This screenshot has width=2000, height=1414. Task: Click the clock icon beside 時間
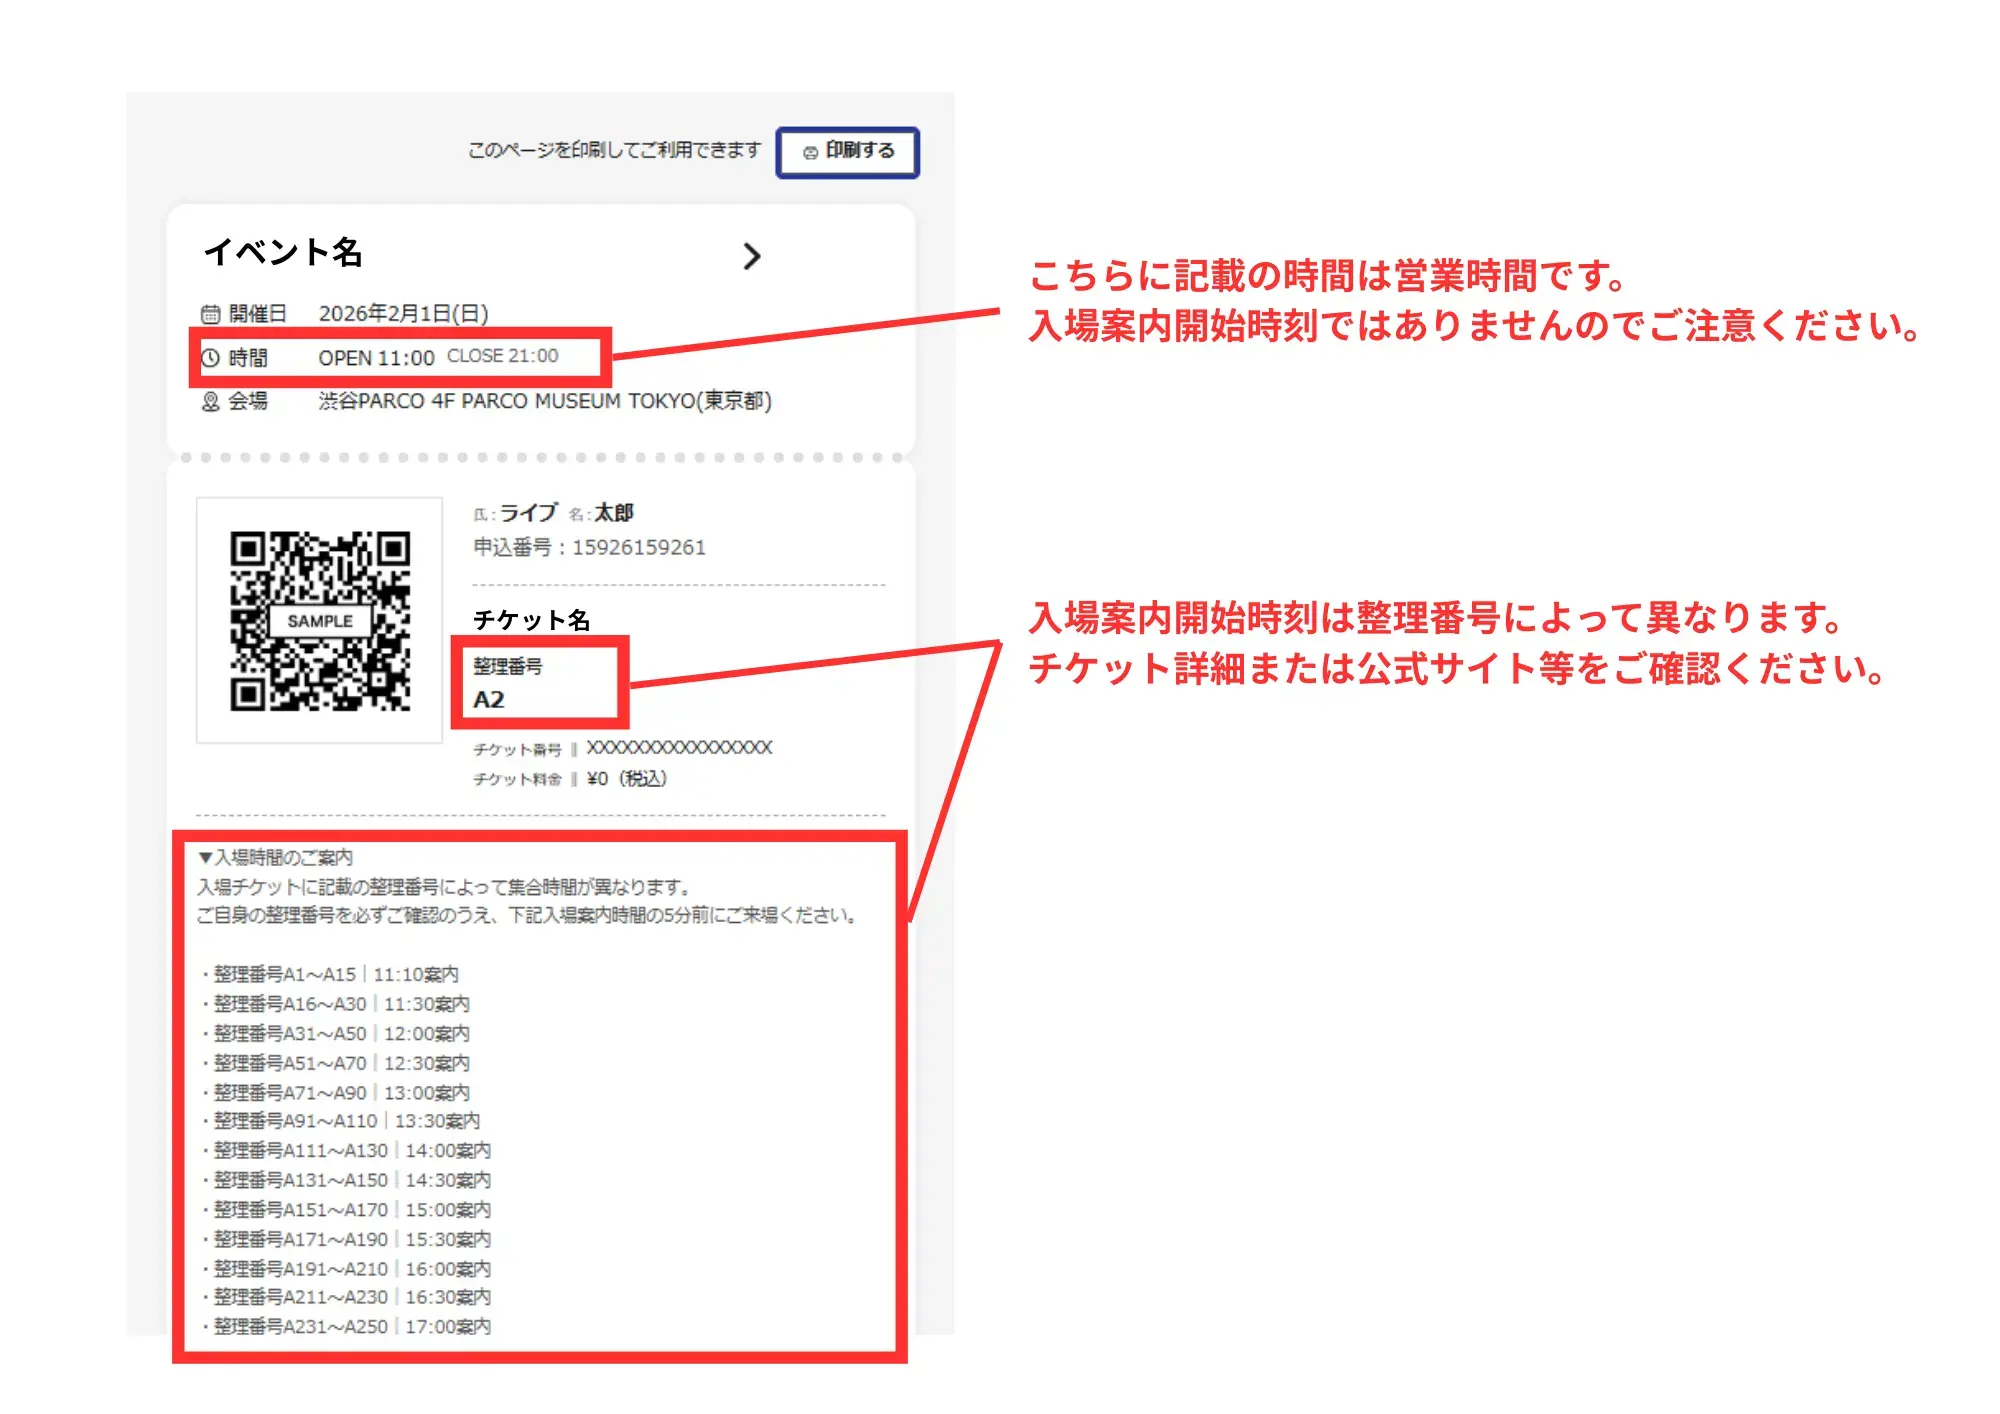point(210,358)
